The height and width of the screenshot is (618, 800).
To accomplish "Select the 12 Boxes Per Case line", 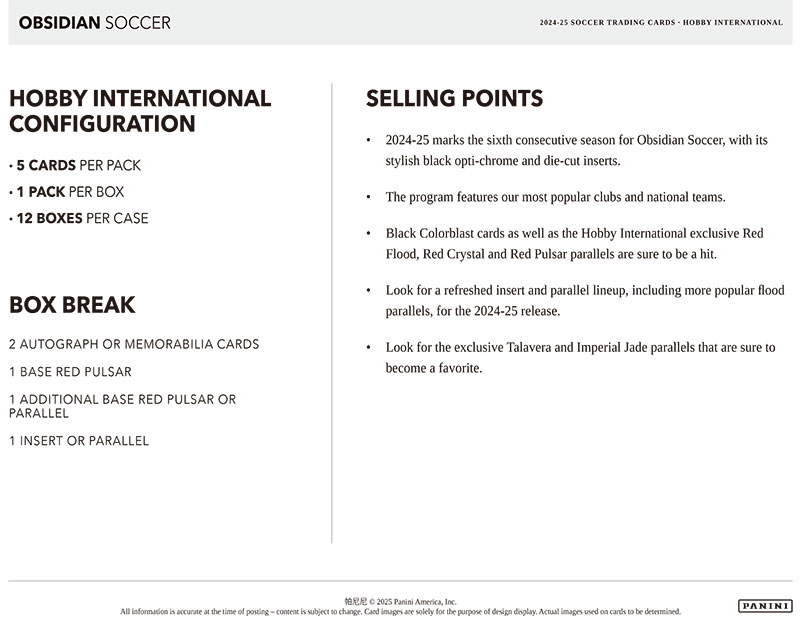I will tap(79, 218).
